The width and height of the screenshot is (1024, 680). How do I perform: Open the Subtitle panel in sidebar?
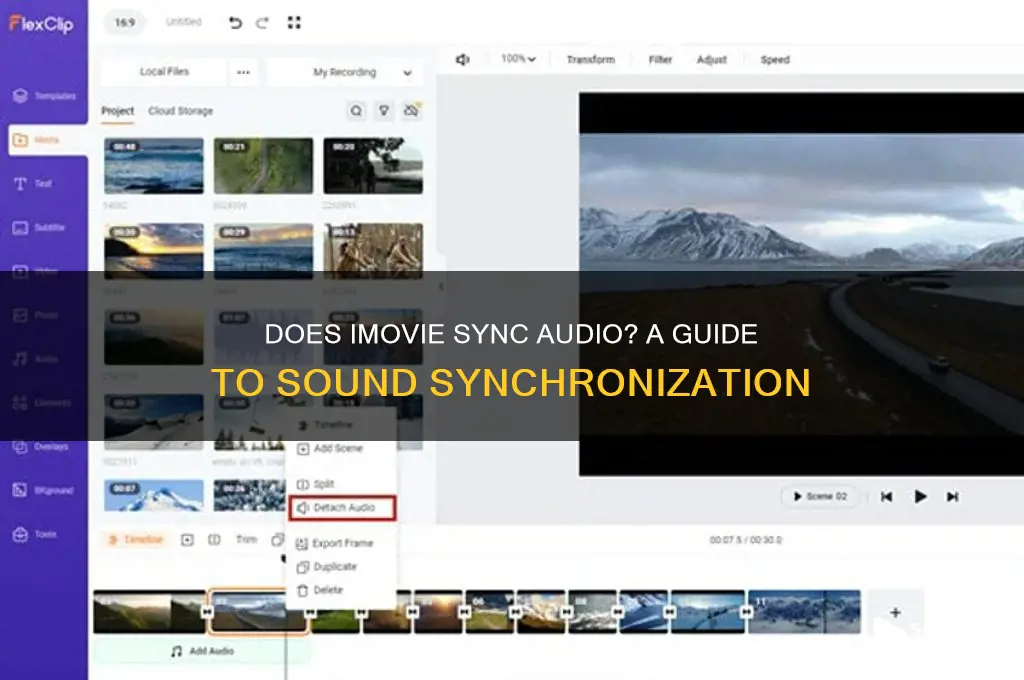[x=39, y=227]
